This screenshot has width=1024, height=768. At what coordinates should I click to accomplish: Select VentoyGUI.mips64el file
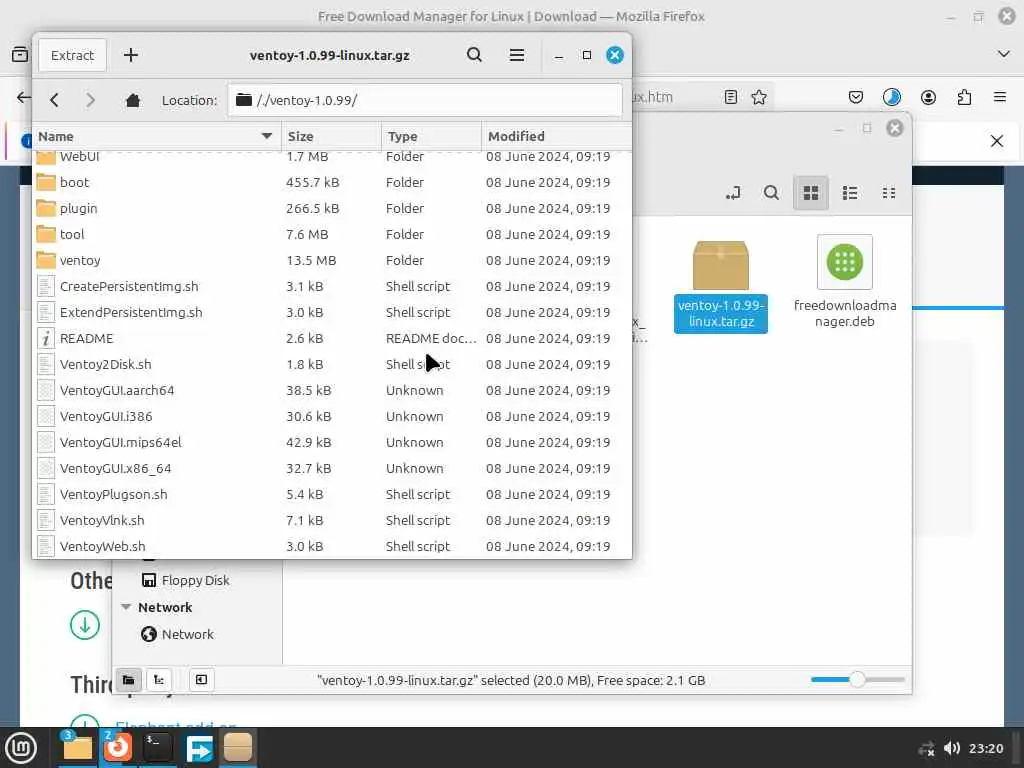[x=332, y=443]
